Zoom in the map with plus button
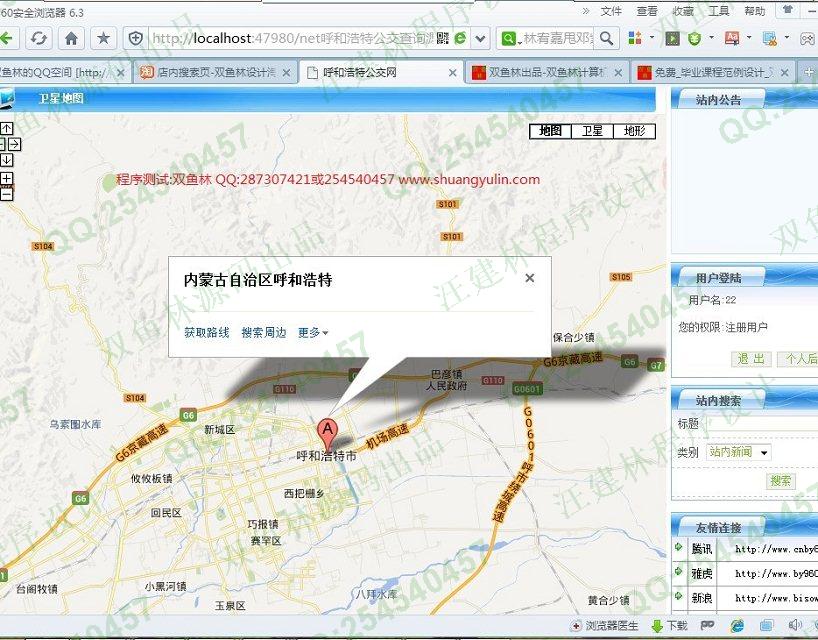Viewport: 818px width, 640px height. tap(6, 179)
